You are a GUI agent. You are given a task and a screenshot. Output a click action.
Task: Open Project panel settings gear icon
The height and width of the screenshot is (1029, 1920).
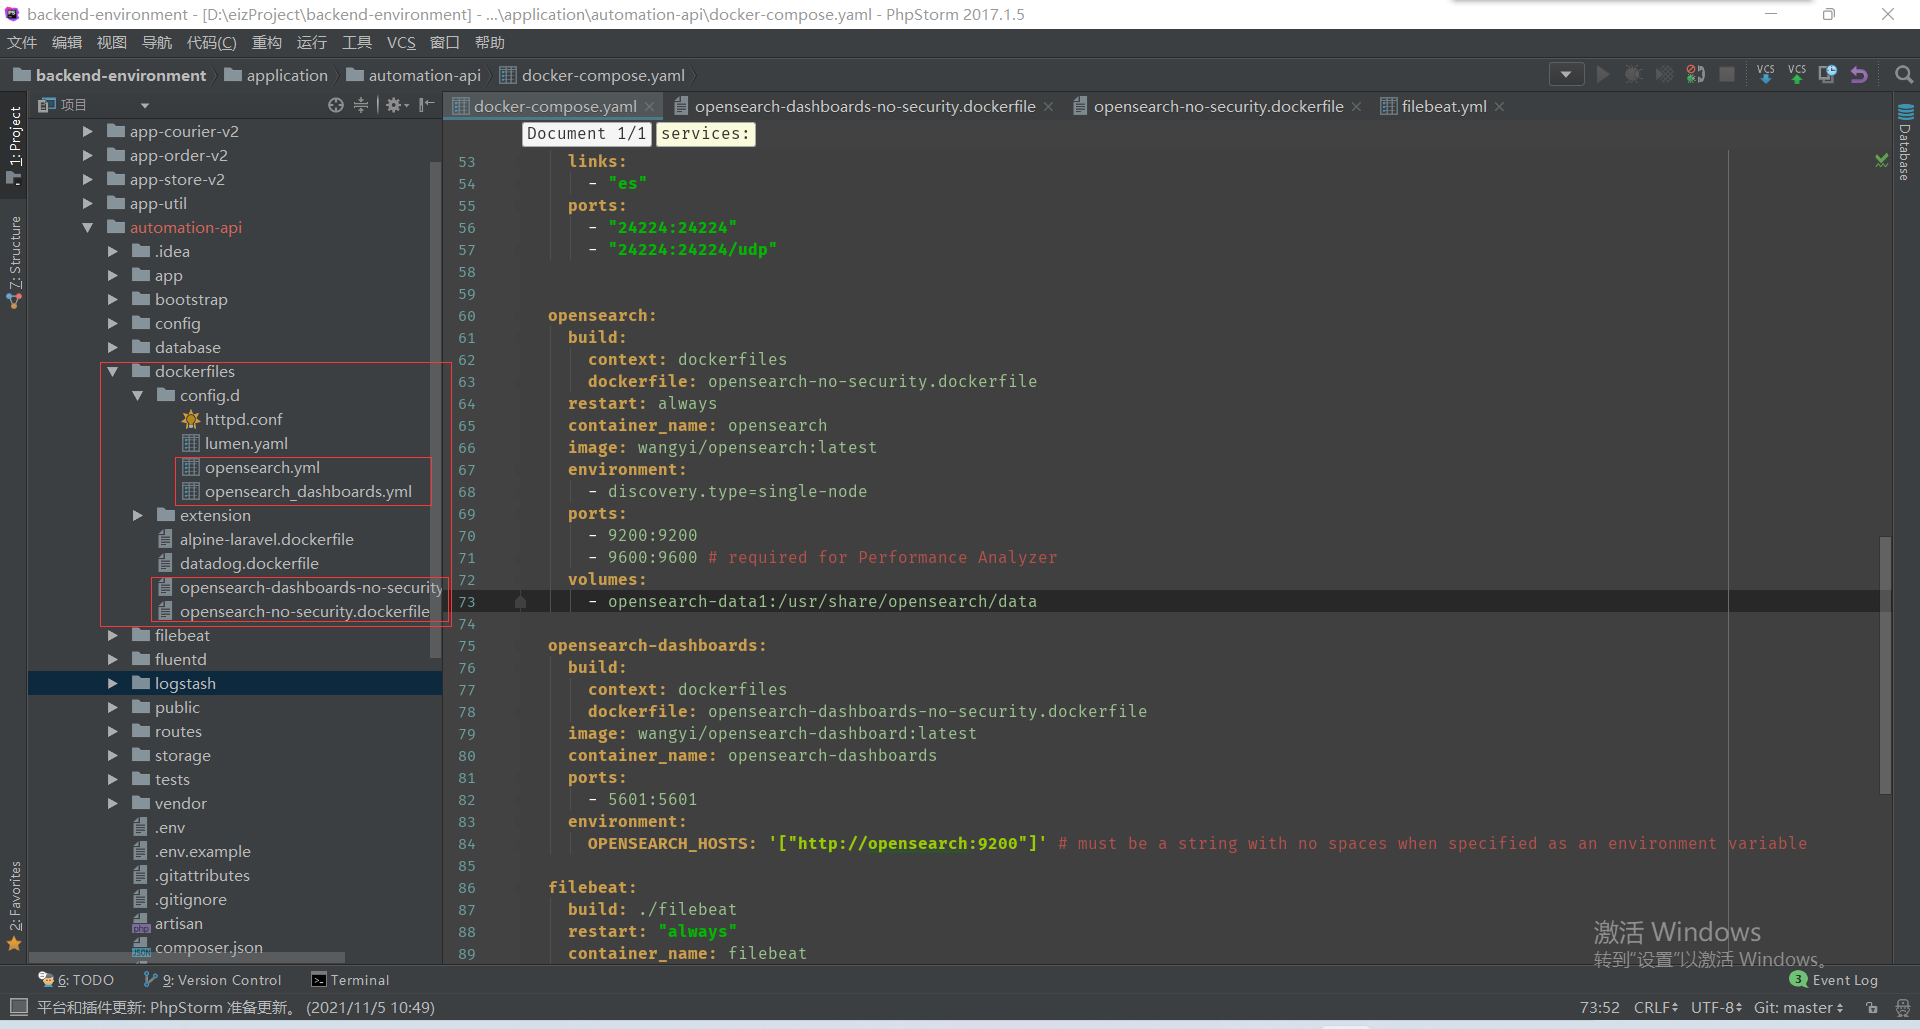click(394, 105)
